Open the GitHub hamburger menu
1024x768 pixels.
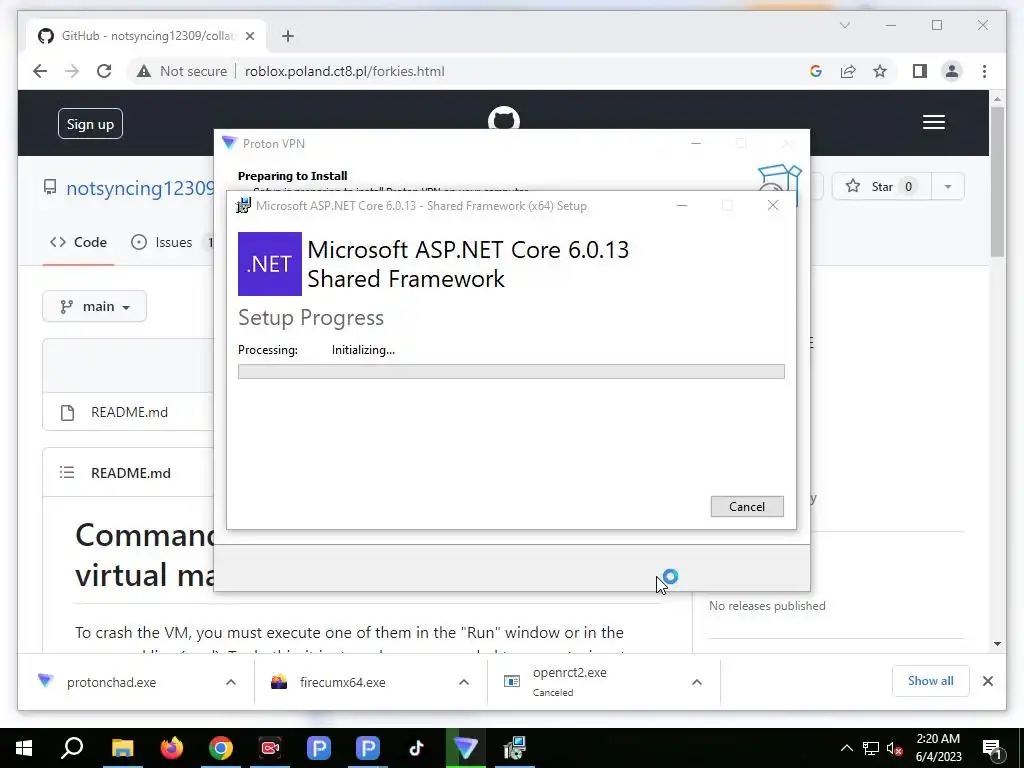click(x=934, y=122)
